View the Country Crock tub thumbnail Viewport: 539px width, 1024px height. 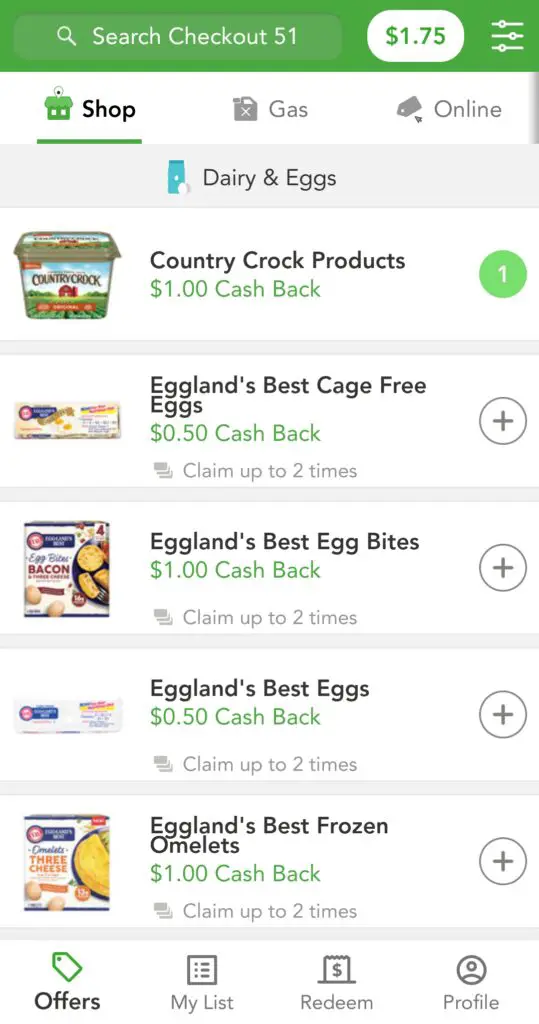(x=67, y=274)
